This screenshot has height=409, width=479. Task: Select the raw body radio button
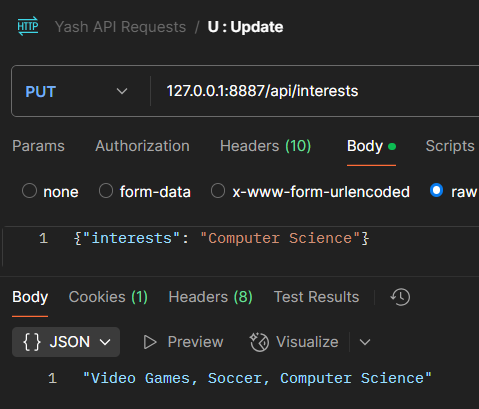tap(436, 190)
